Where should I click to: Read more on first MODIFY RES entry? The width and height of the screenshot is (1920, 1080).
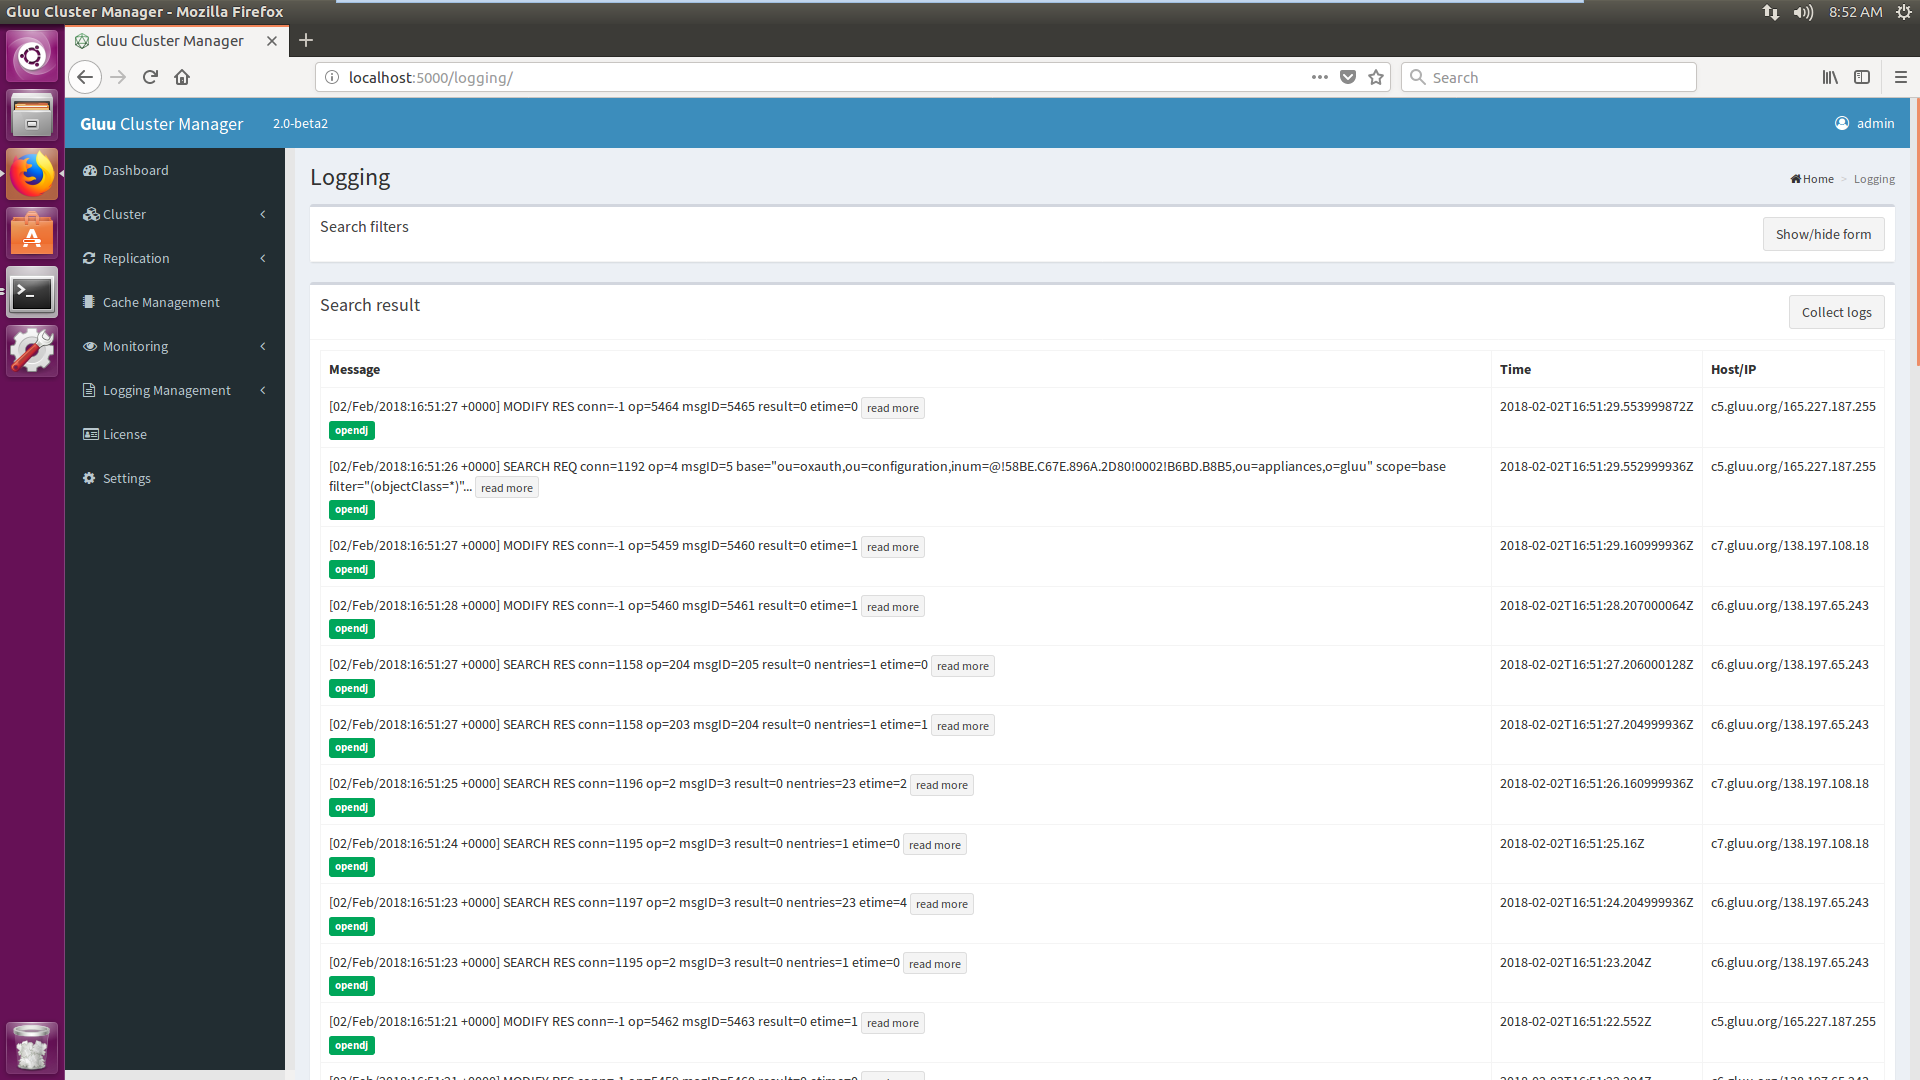893,407
